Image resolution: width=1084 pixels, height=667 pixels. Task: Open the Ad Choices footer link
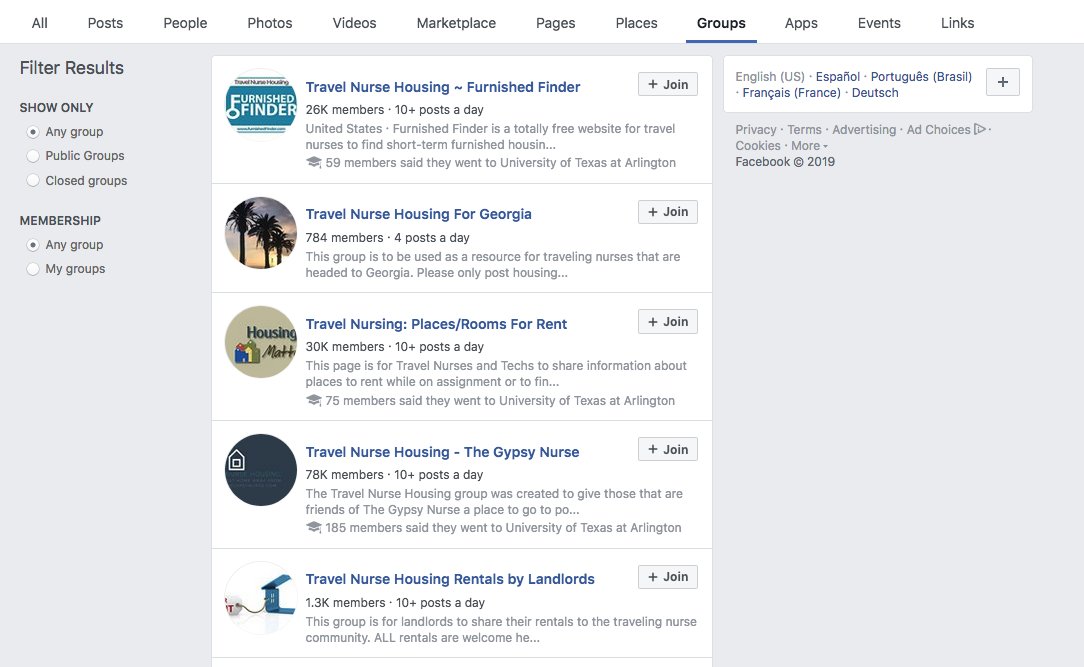point(938,129)
